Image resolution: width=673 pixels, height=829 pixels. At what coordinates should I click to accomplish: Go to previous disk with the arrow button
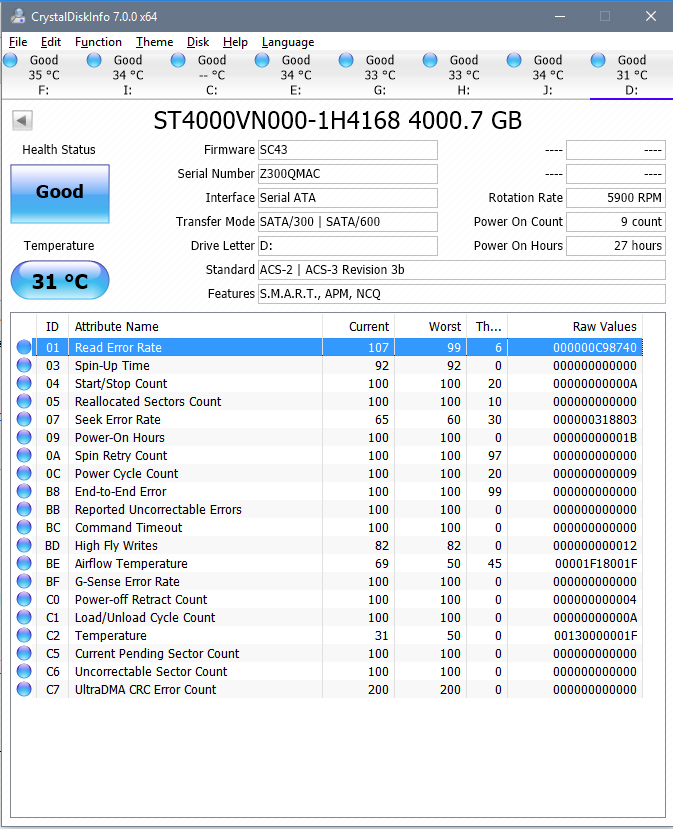point(22,121)
